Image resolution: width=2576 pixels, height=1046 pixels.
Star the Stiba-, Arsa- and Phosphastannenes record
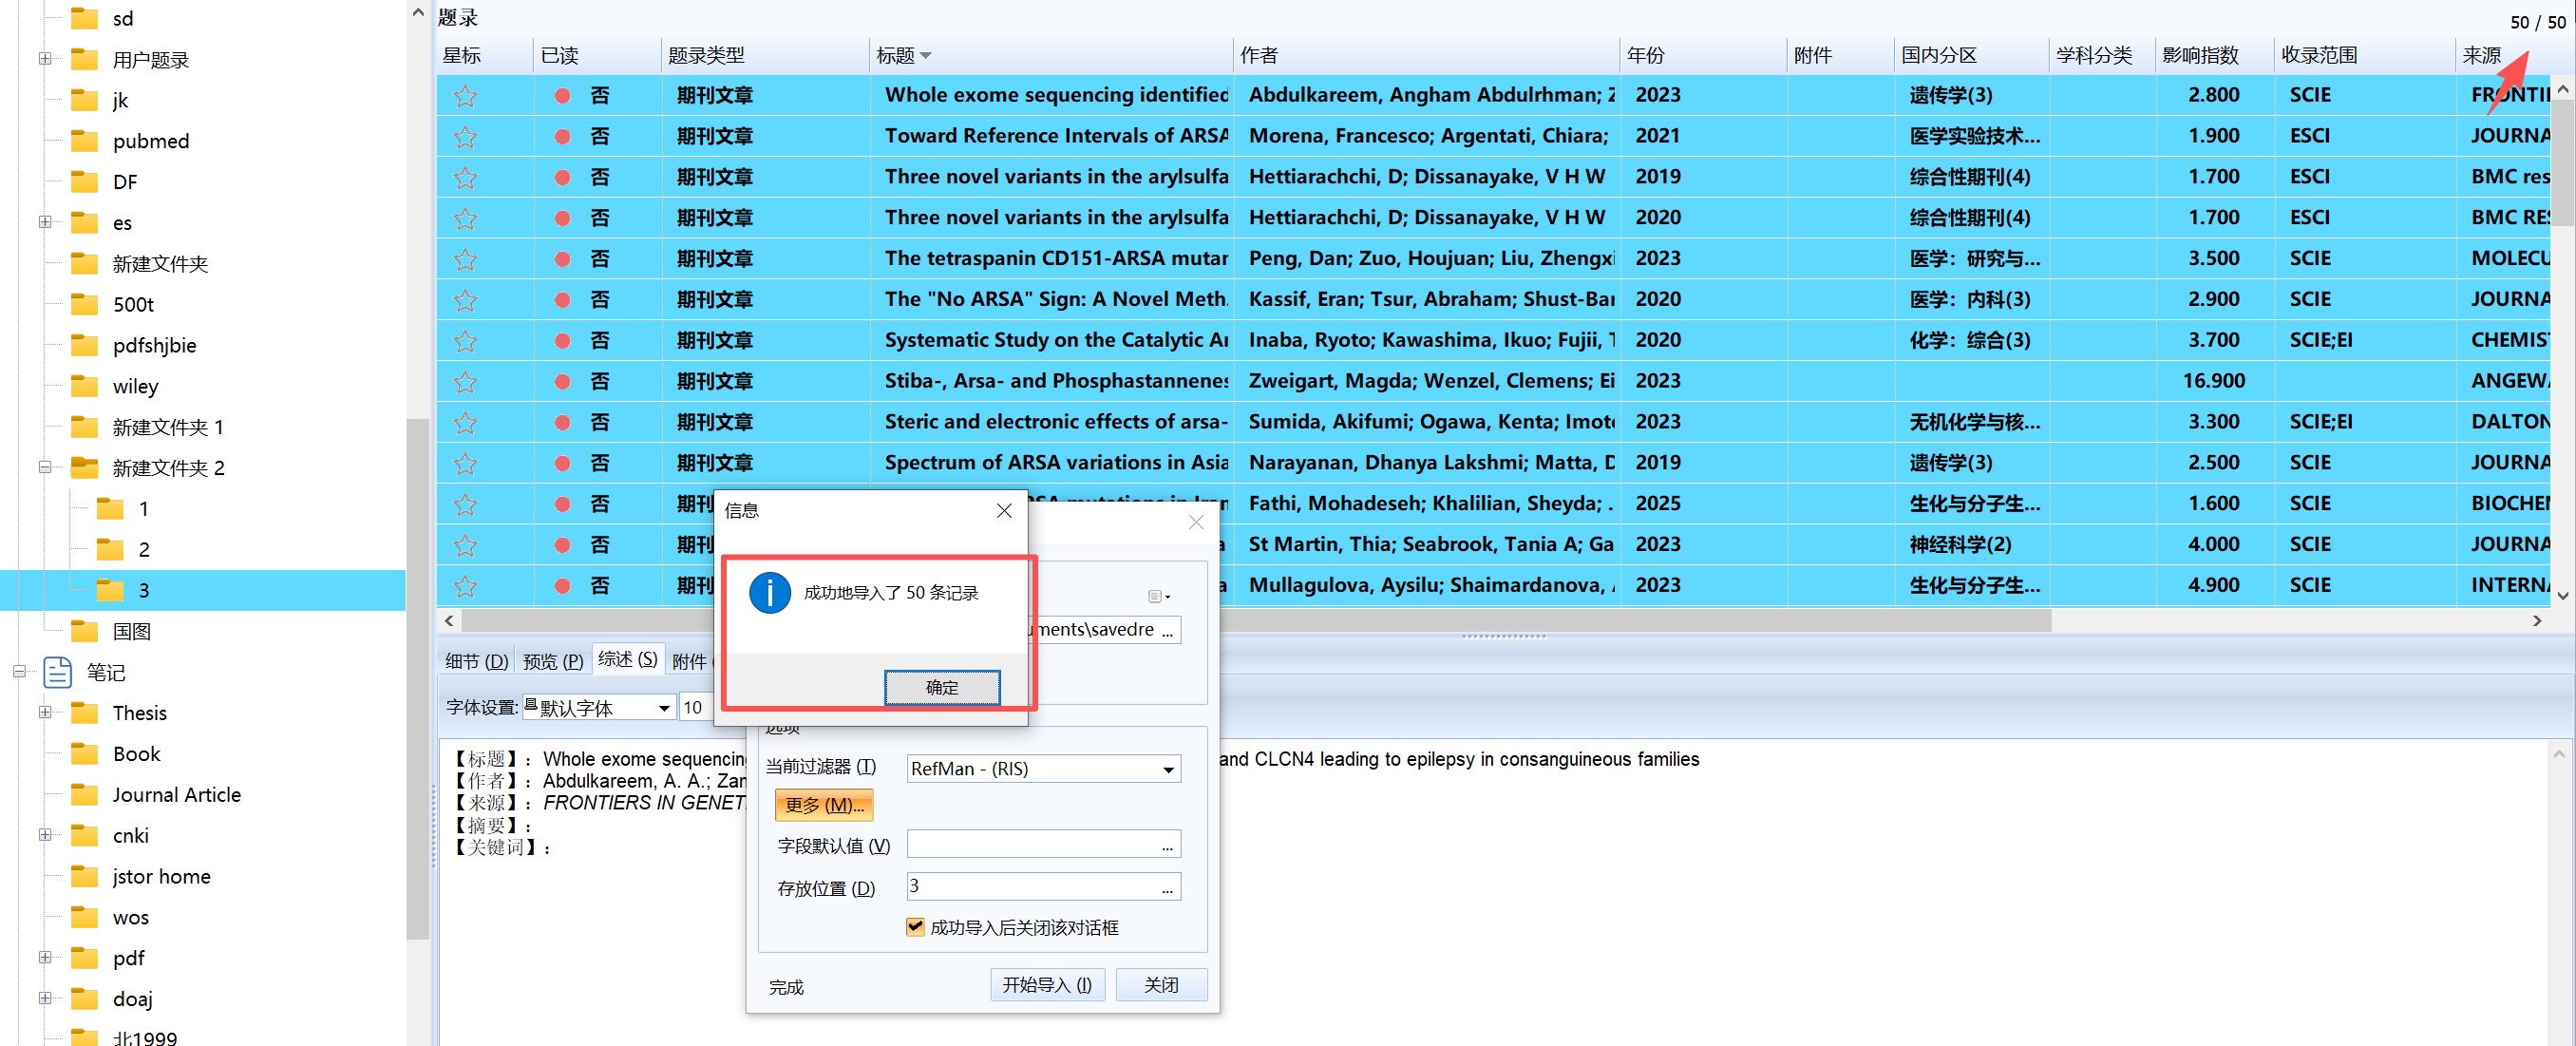[x=465, y=382]
